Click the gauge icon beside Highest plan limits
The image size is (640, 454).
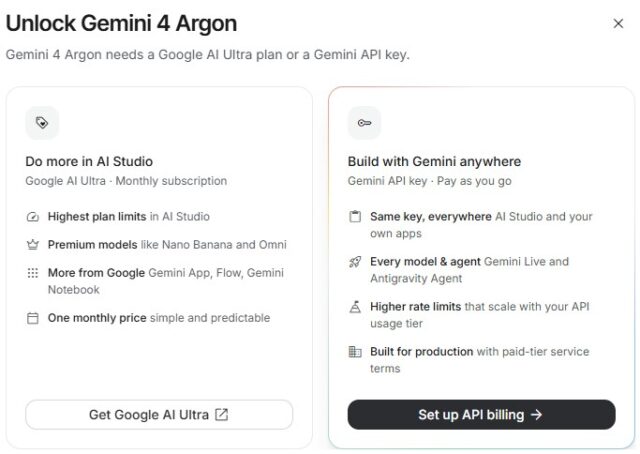33,217
